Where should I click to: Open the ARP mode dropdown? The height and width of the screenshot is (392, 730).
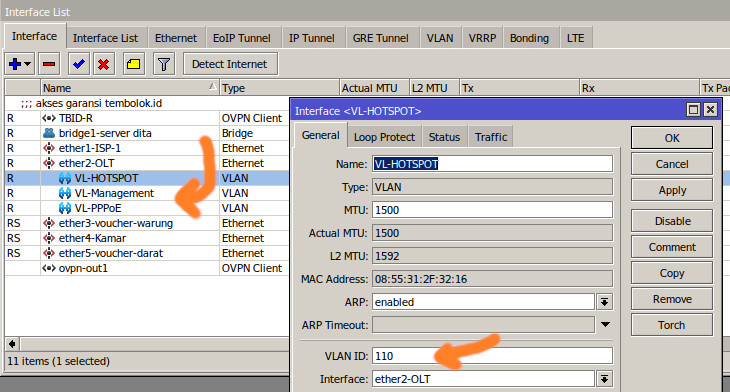click(604, 302)
